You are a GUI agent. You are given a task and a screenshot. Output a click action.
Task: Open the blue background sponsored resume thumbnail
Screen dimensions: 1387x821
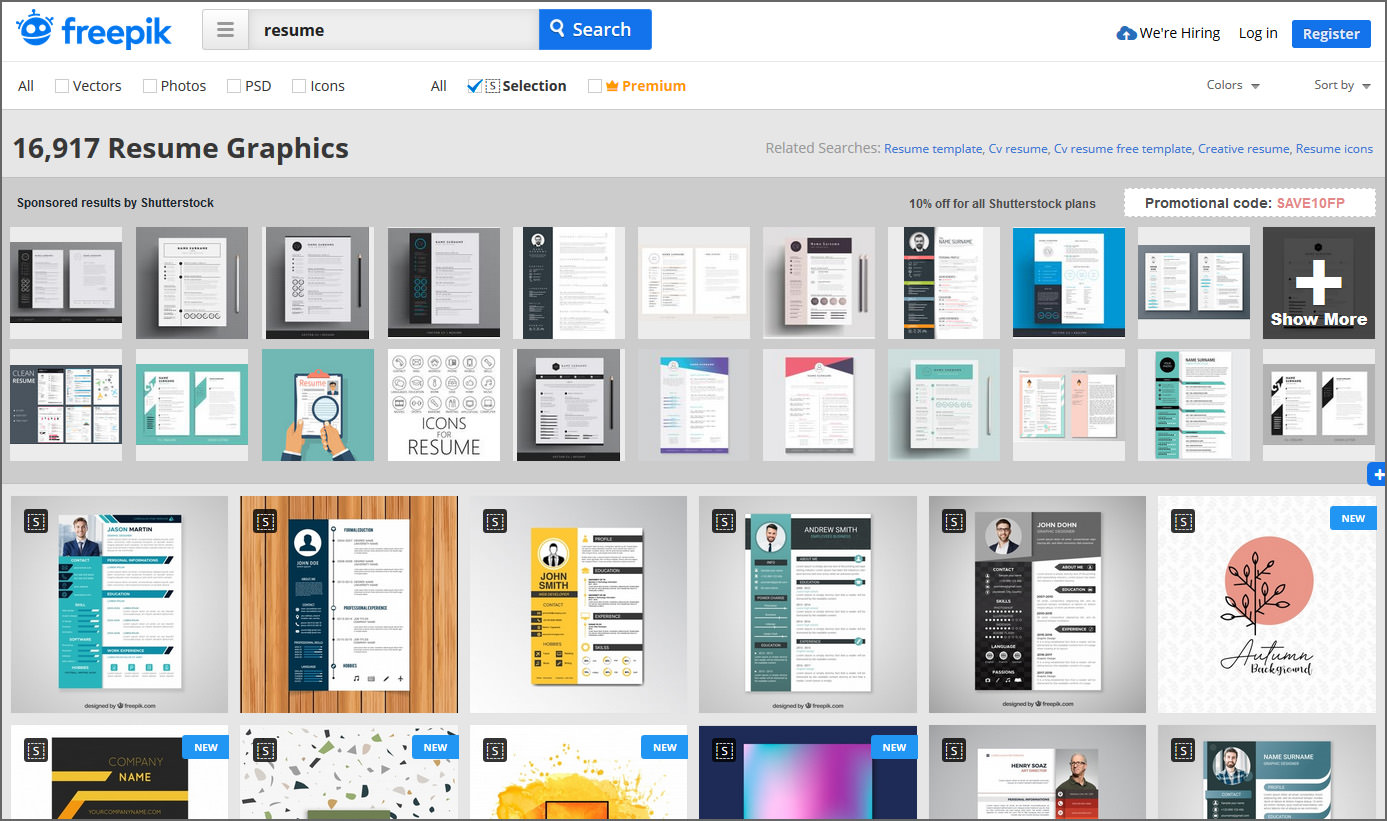click(1069, 283)
